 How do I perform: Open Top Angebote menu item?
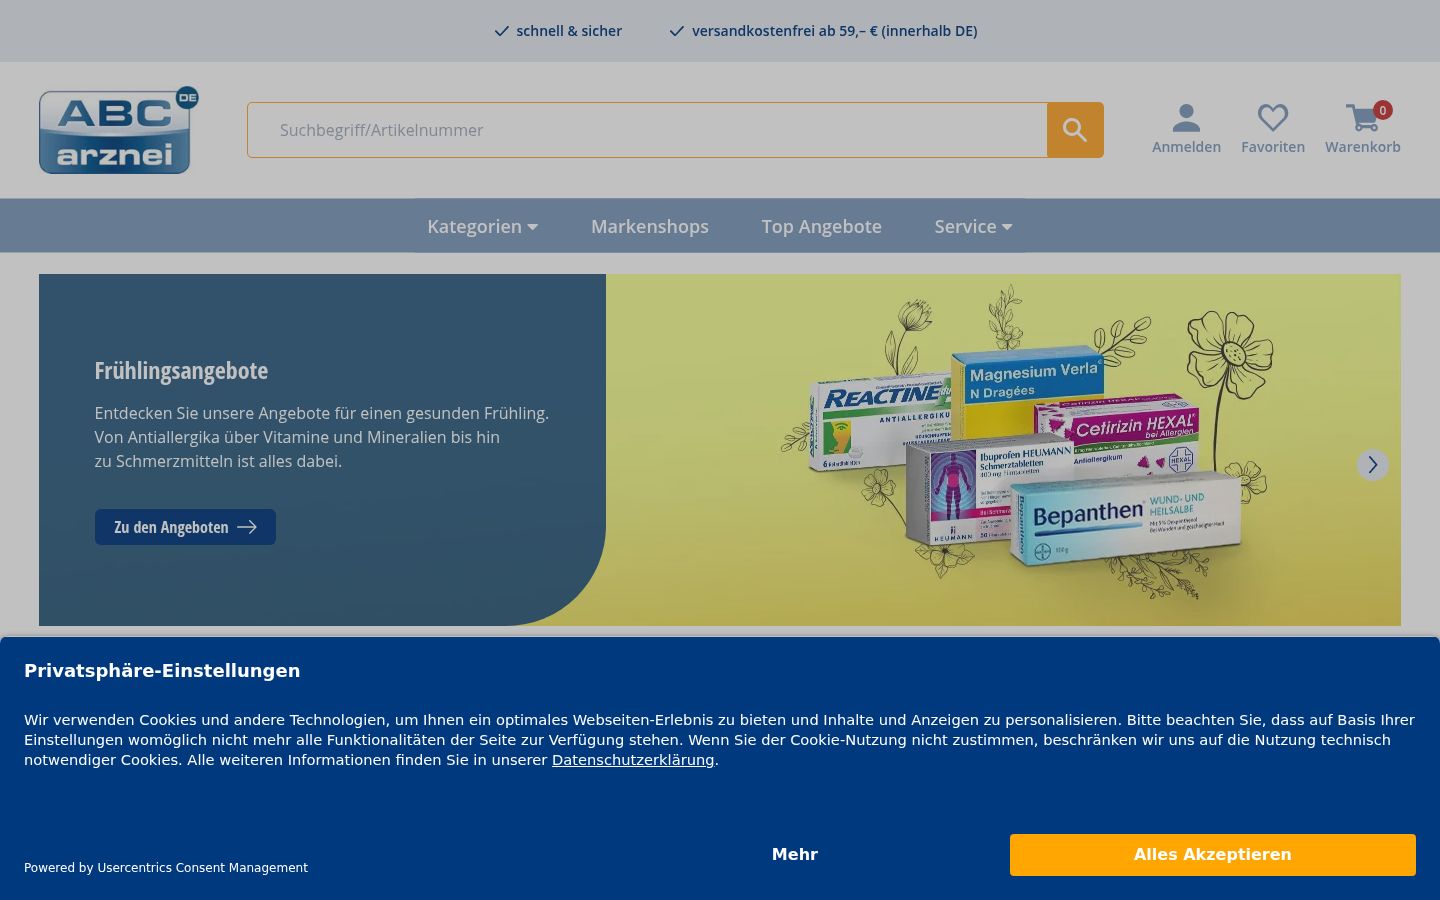(x=821, y=227)
